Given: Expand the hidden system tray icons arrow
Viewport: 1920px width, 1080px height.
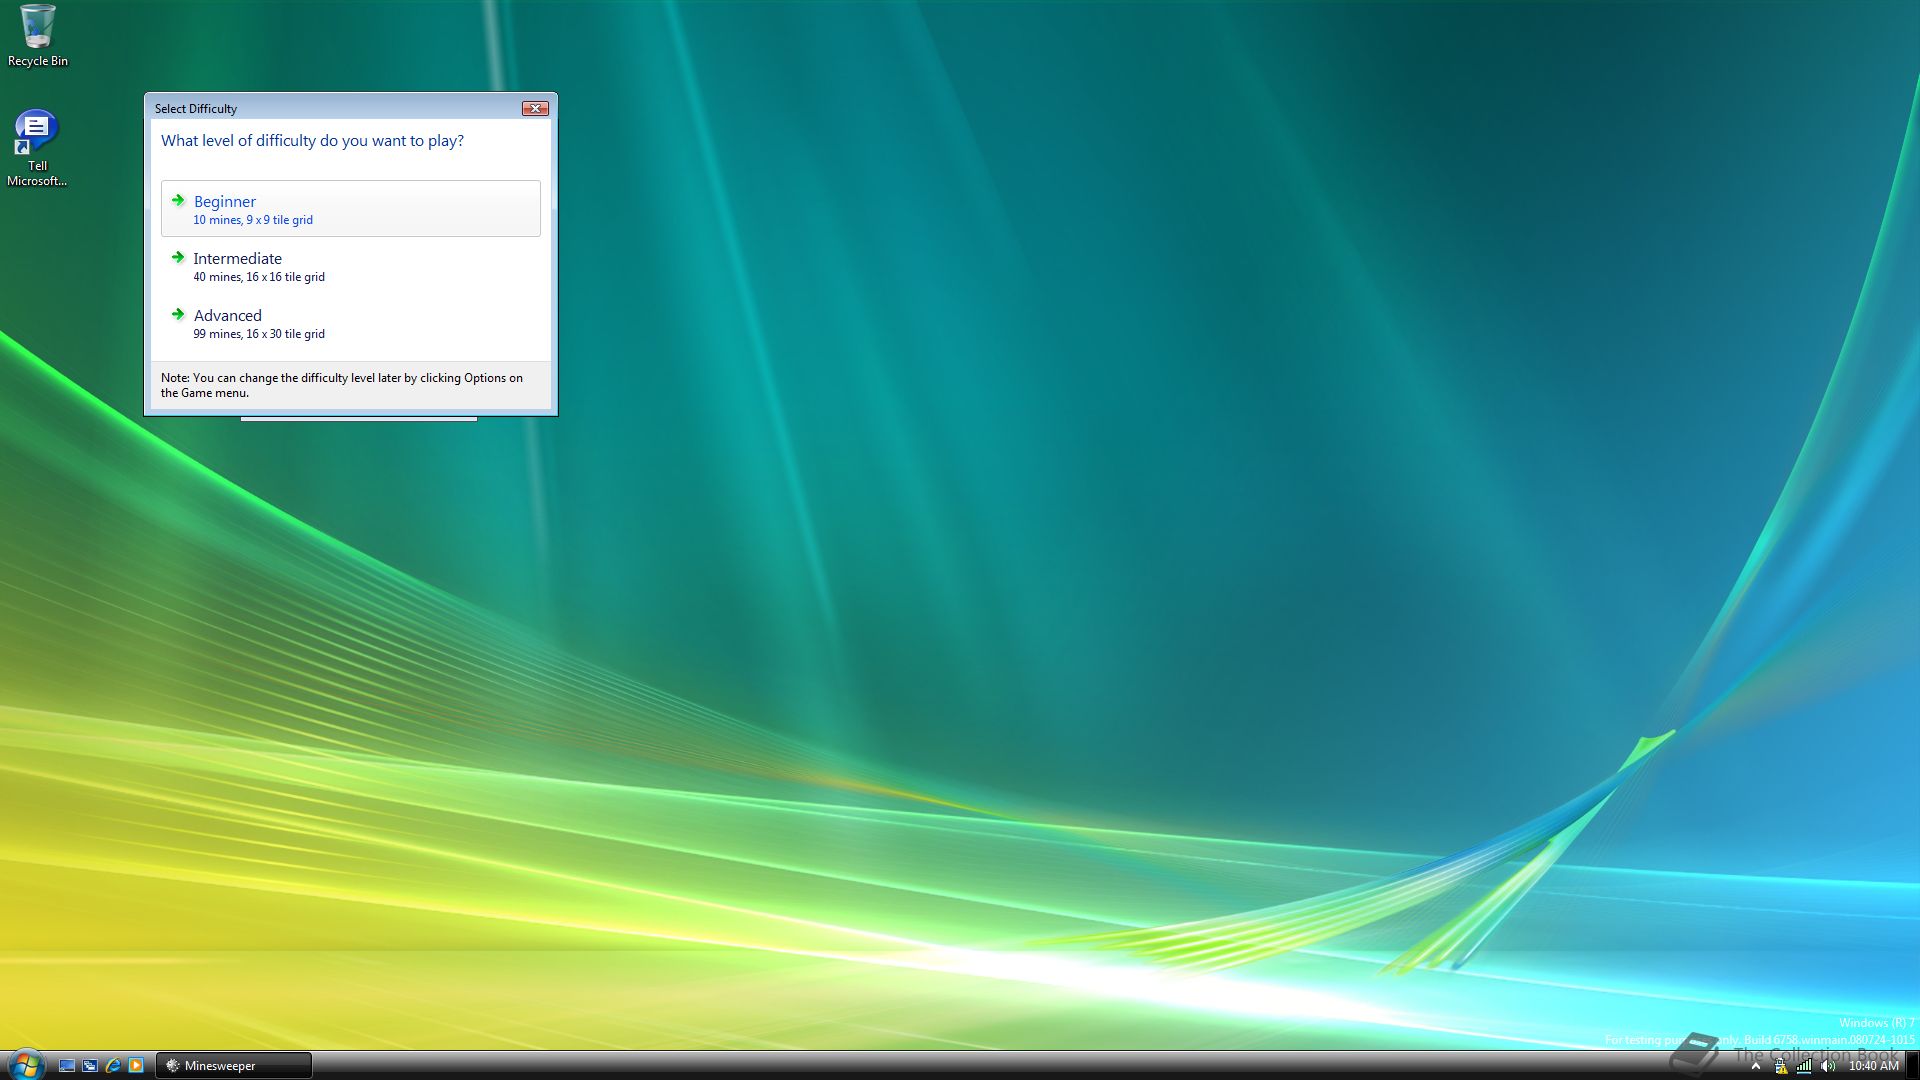Looking at the screenshot, I should pos(1755,1066).
